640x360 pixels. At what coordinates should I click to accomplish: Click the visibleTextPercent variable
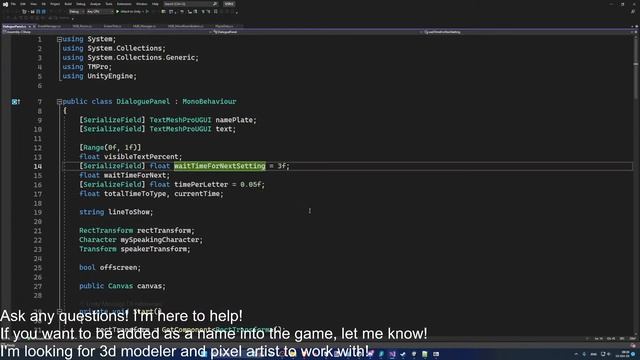141,157
